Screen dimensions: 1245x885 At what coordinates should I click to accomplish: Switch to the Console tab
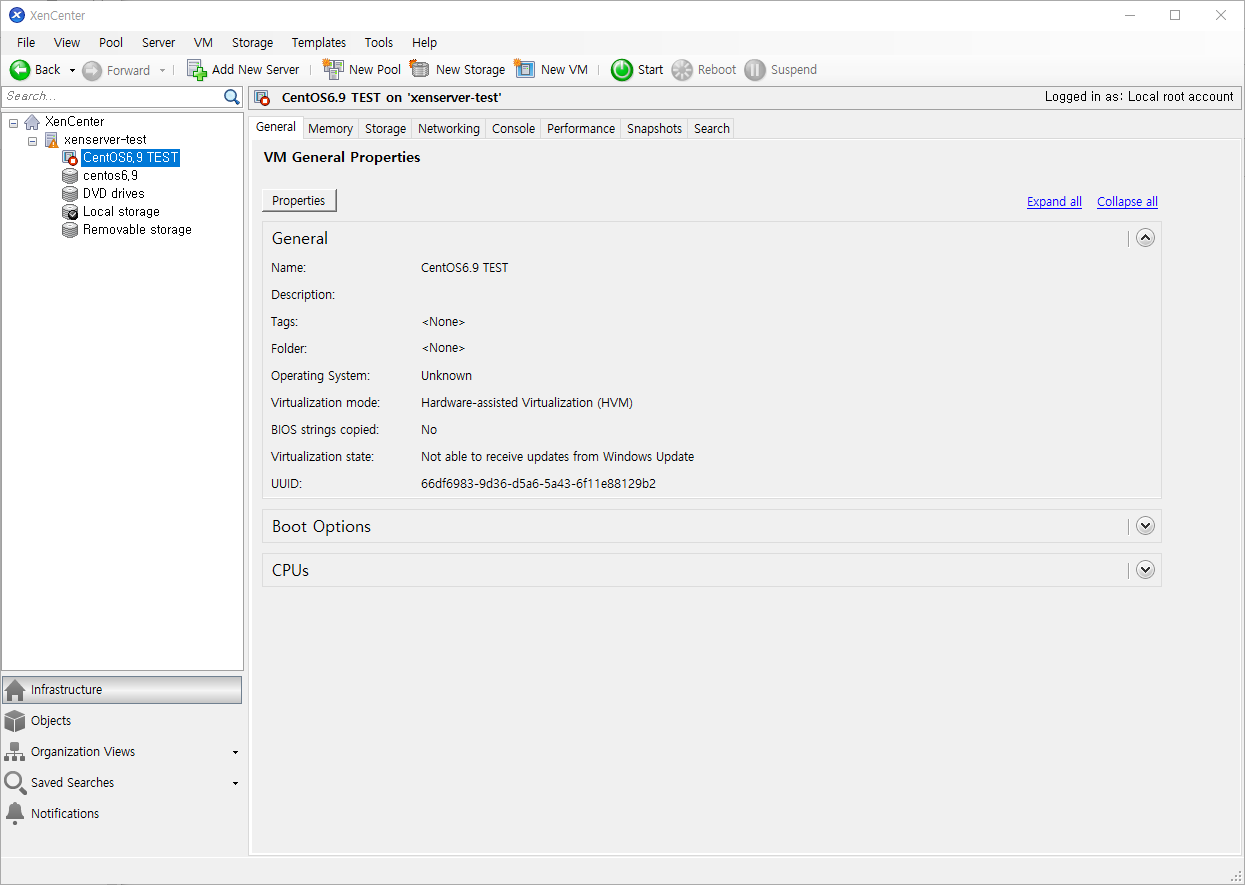(x=514, y=129)
